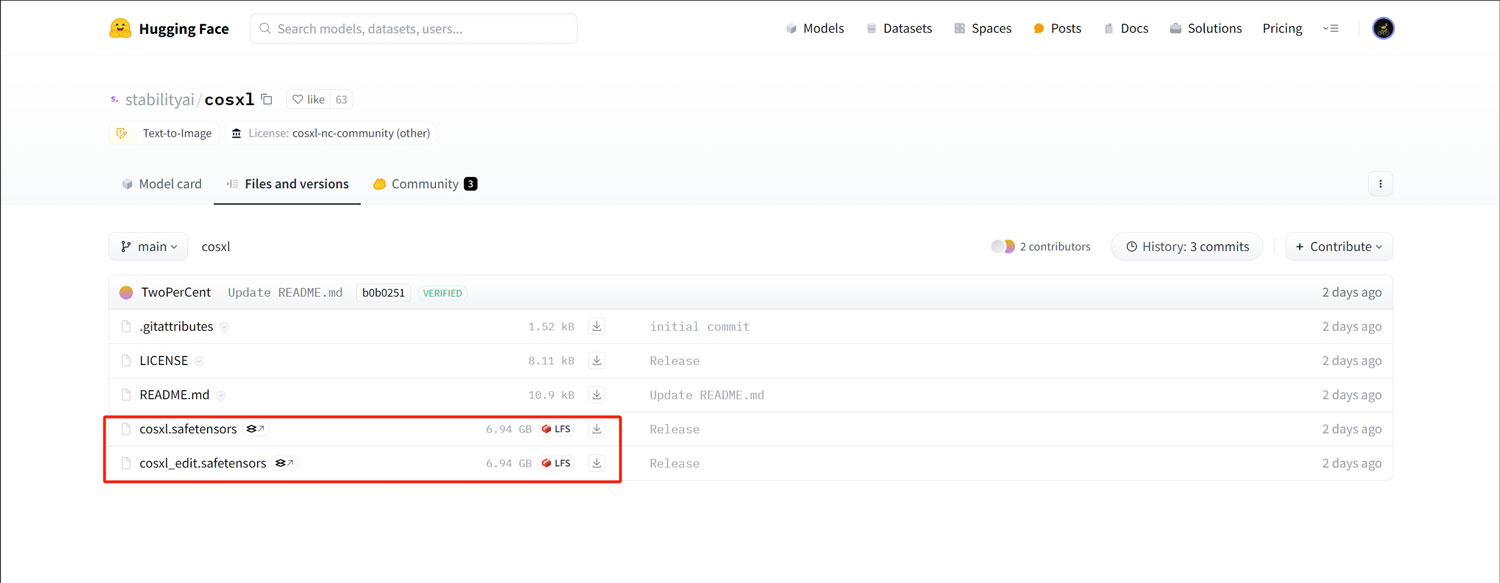This screenshot has height=583, width=1500.
Task: View History: 3 commits
Action: 1187,247
